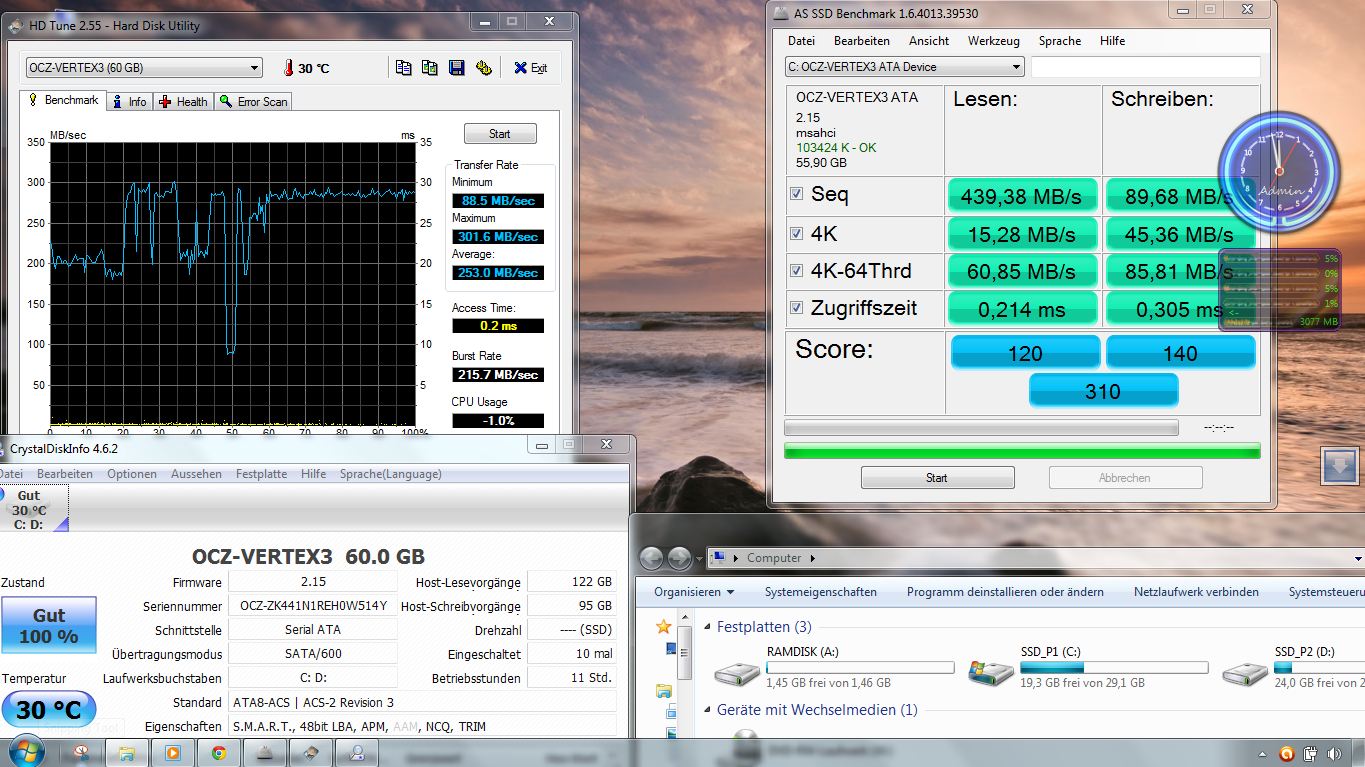This screenshot has width=1365, height=767.
Task: Select the RAMDISK (A:) drive icon
Action: pos(737,674)
